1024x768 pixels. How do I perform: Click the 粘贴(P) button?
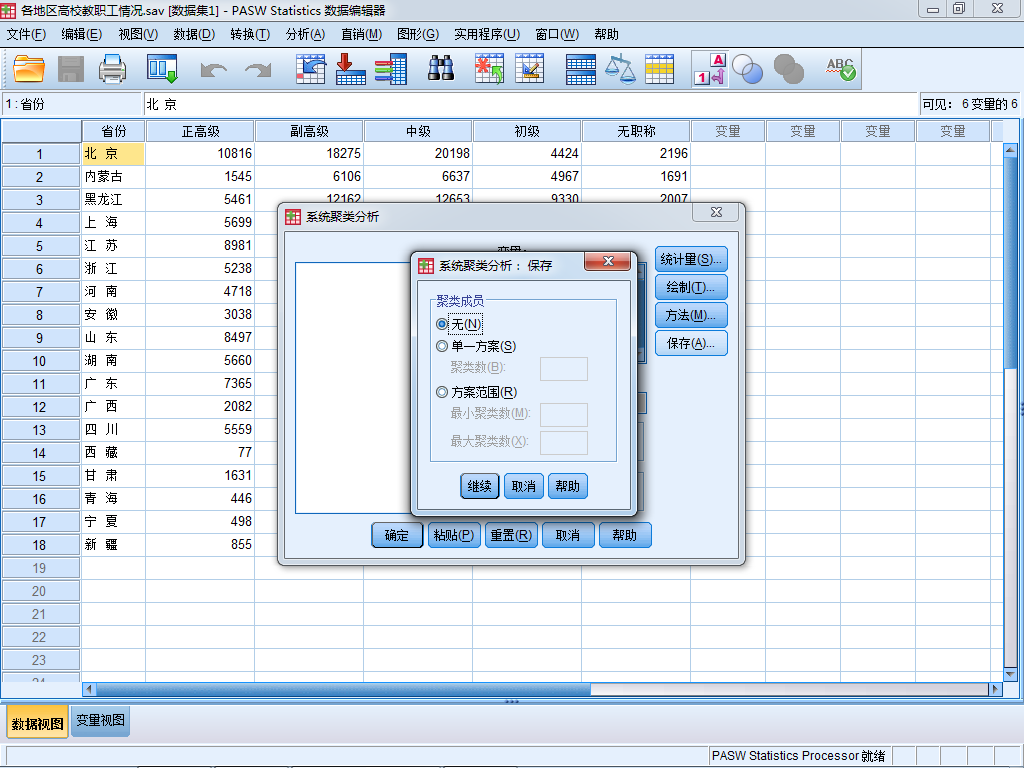click(454, 535)
